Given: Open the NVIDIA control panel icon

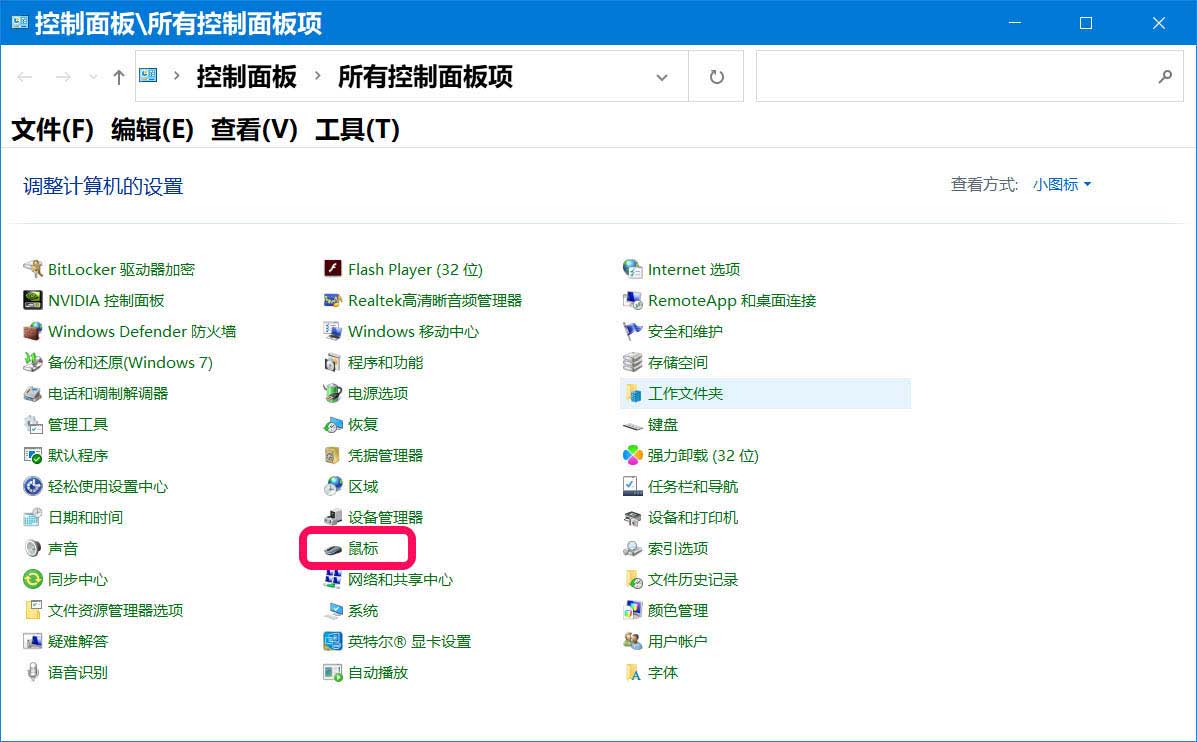Looking at the screenshot, I should click(x=33, y=300).
